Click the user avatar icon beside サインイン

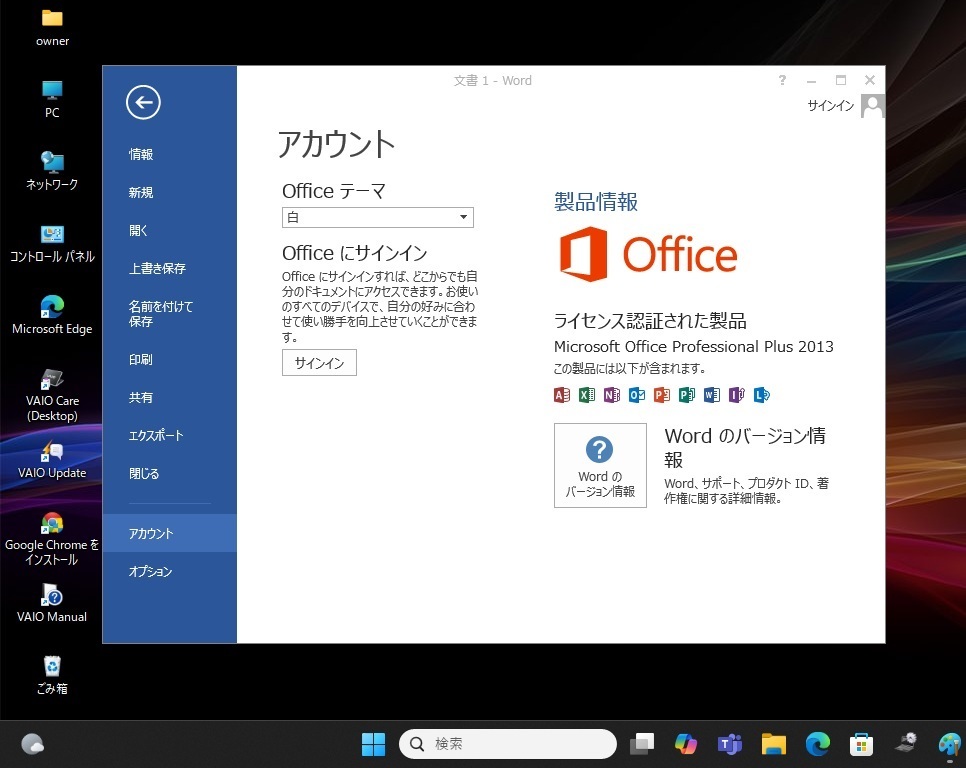point(872,106)
